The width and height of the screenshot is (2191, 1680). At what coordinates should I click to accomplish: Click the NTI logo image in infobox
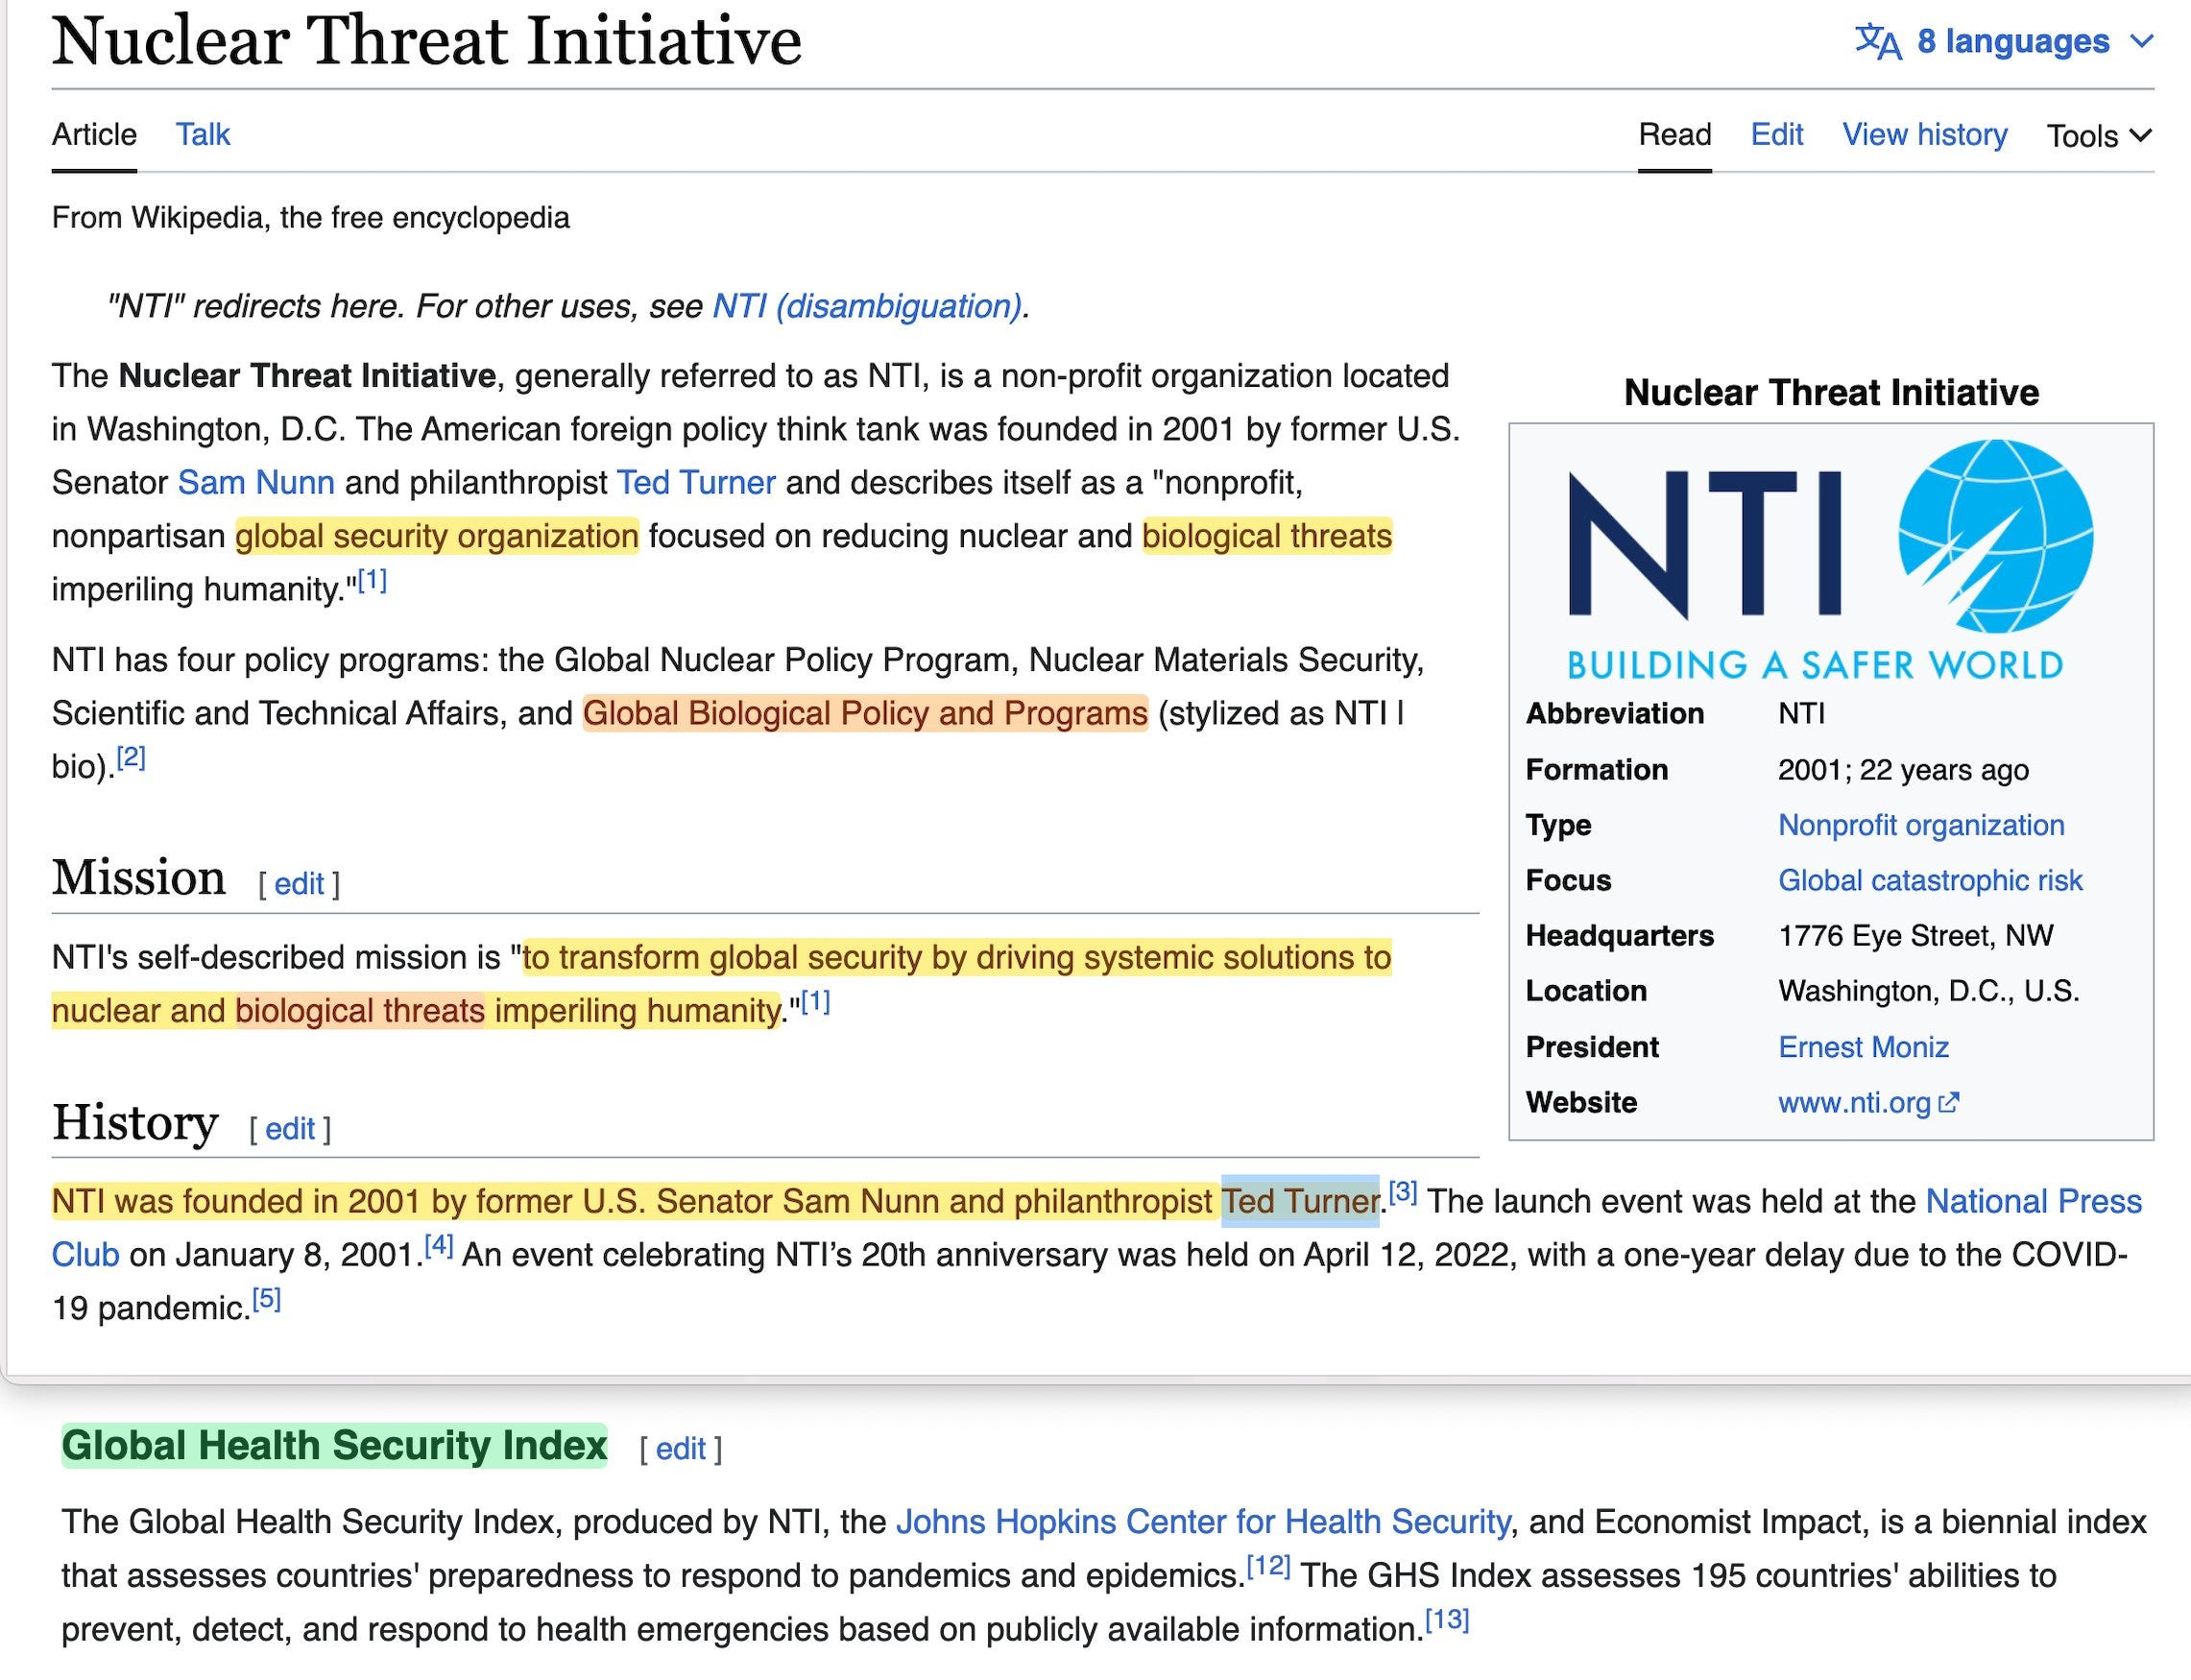pos(1830,558)
